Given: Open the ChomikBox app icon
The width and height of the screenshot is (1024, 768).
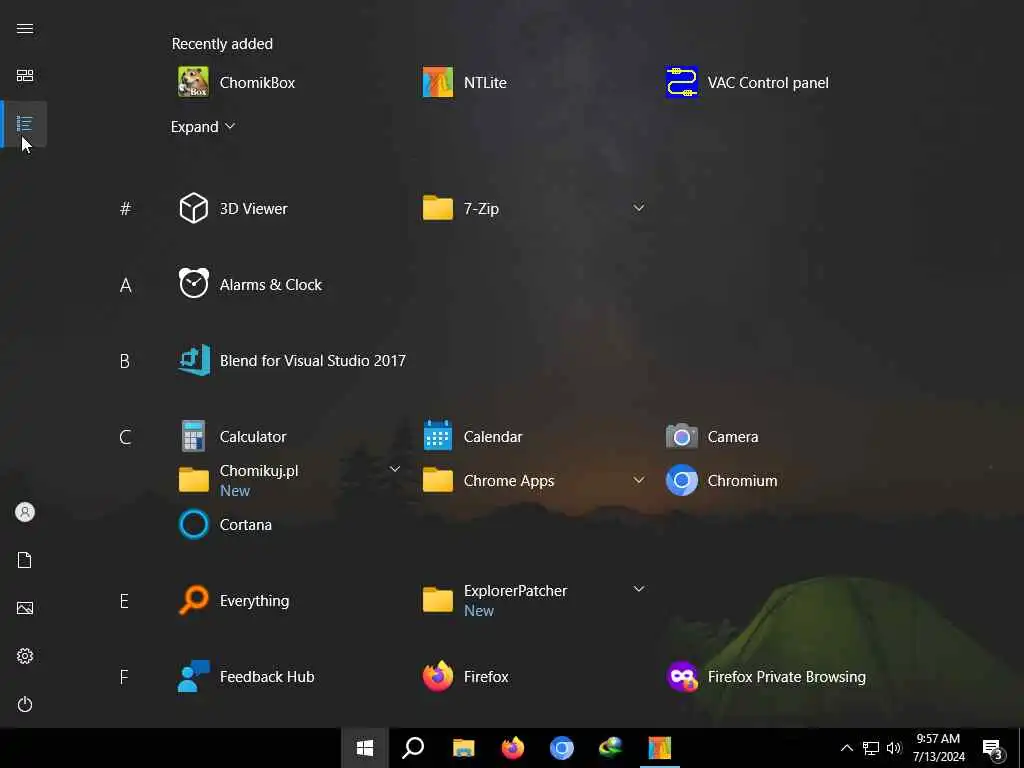Looking at the screenshot, I should (x=193, y=82).
